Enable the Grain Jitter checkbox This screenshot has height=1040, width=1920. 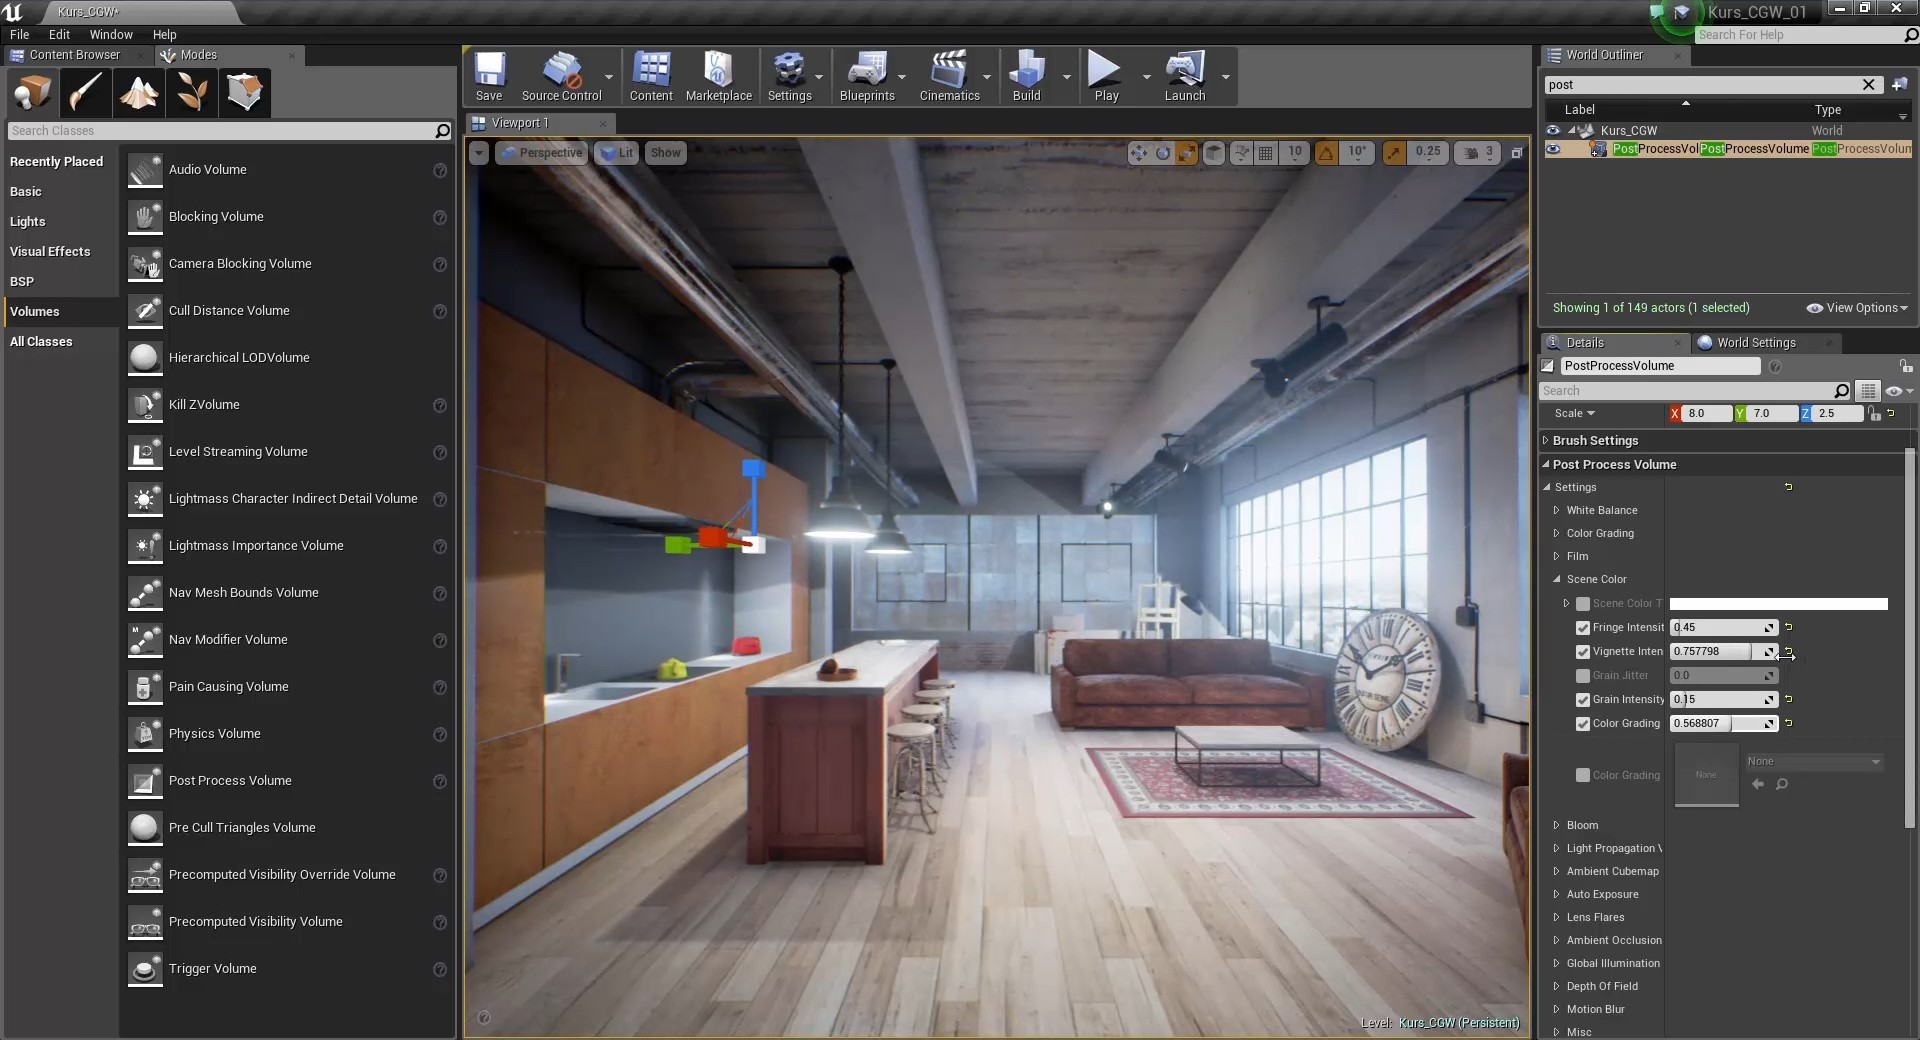pyautogui.click(x=1584, y=675)
